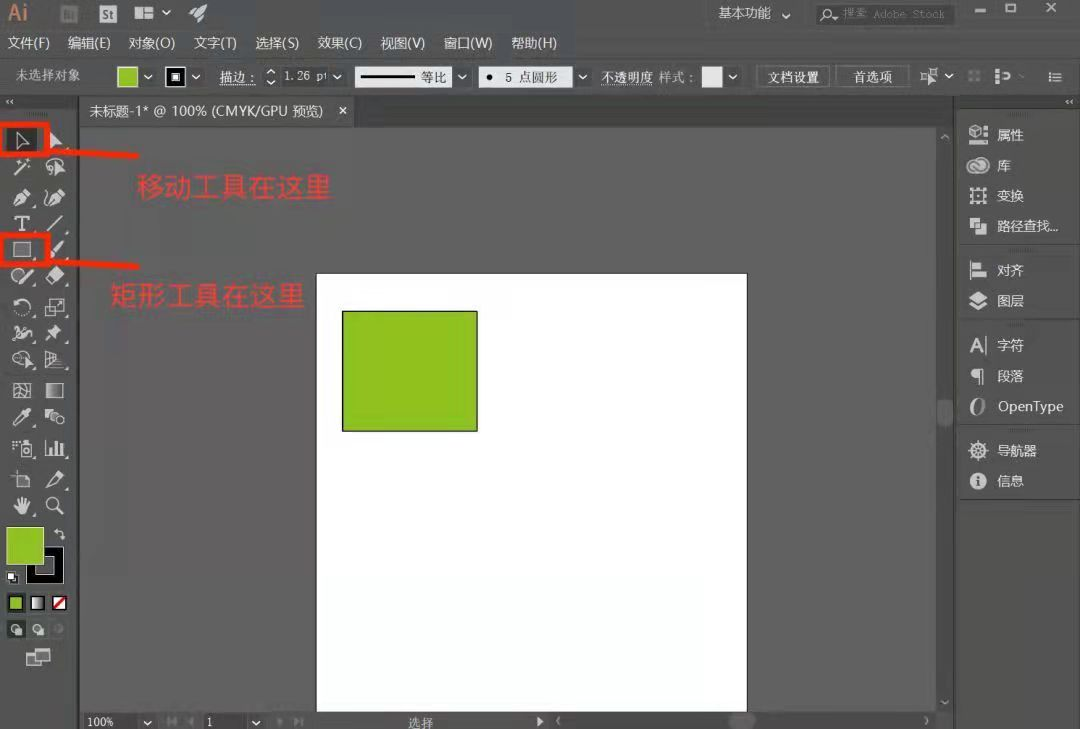Open control bar stroke color dropdown

pos(196,77)
